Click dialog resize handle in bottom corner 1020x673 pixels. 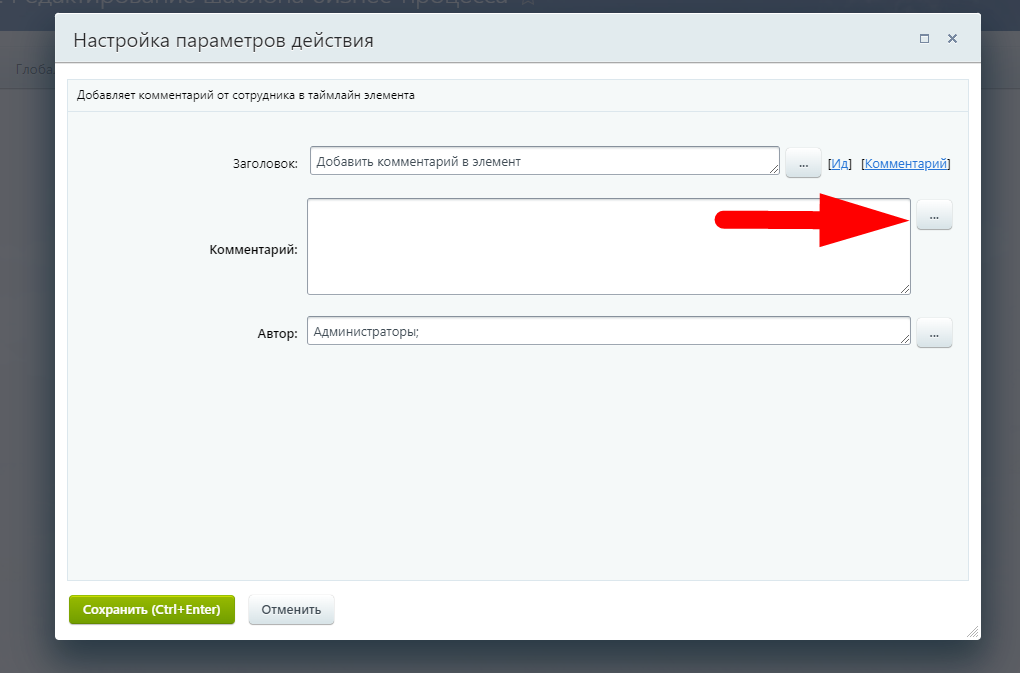point(972,632)
